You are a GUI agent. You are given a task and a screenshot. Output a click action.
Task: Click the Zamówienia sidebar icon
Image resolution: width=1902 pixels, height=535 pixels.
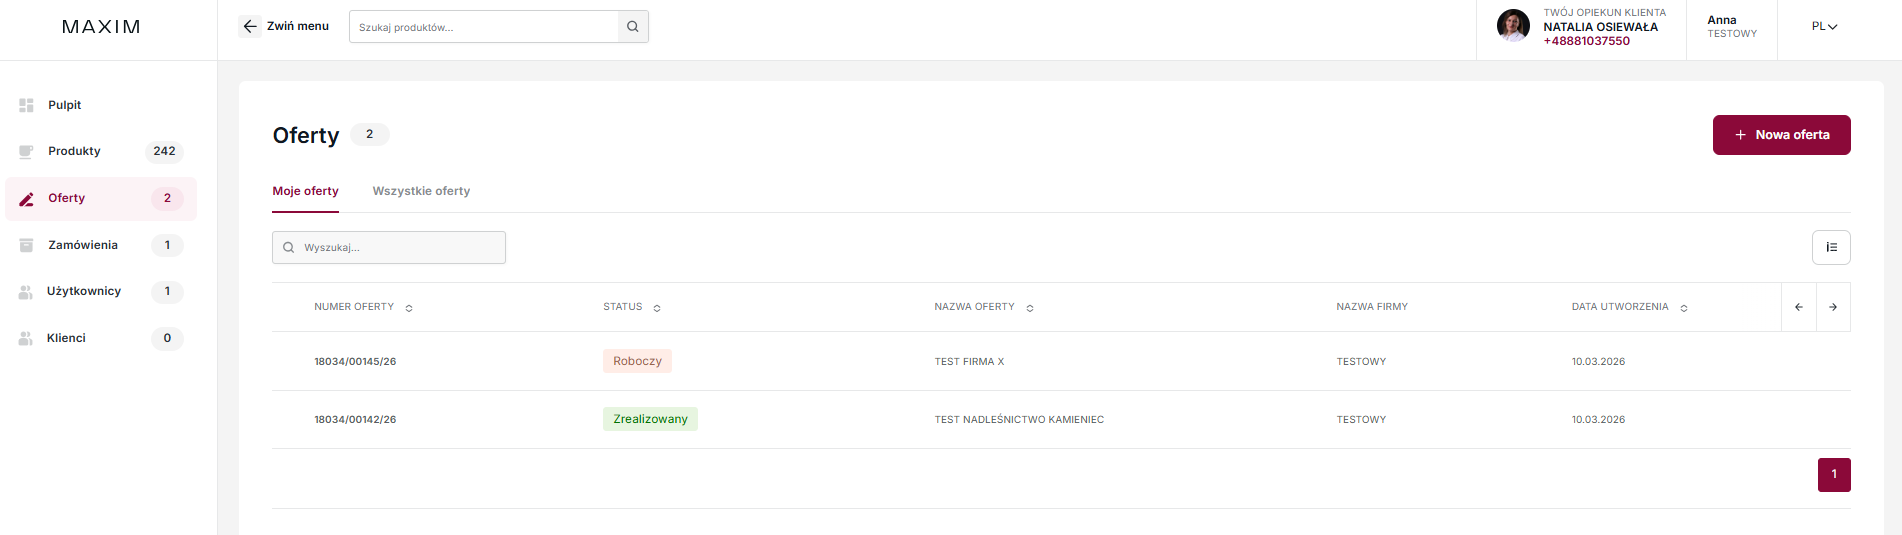coord(27,245)
